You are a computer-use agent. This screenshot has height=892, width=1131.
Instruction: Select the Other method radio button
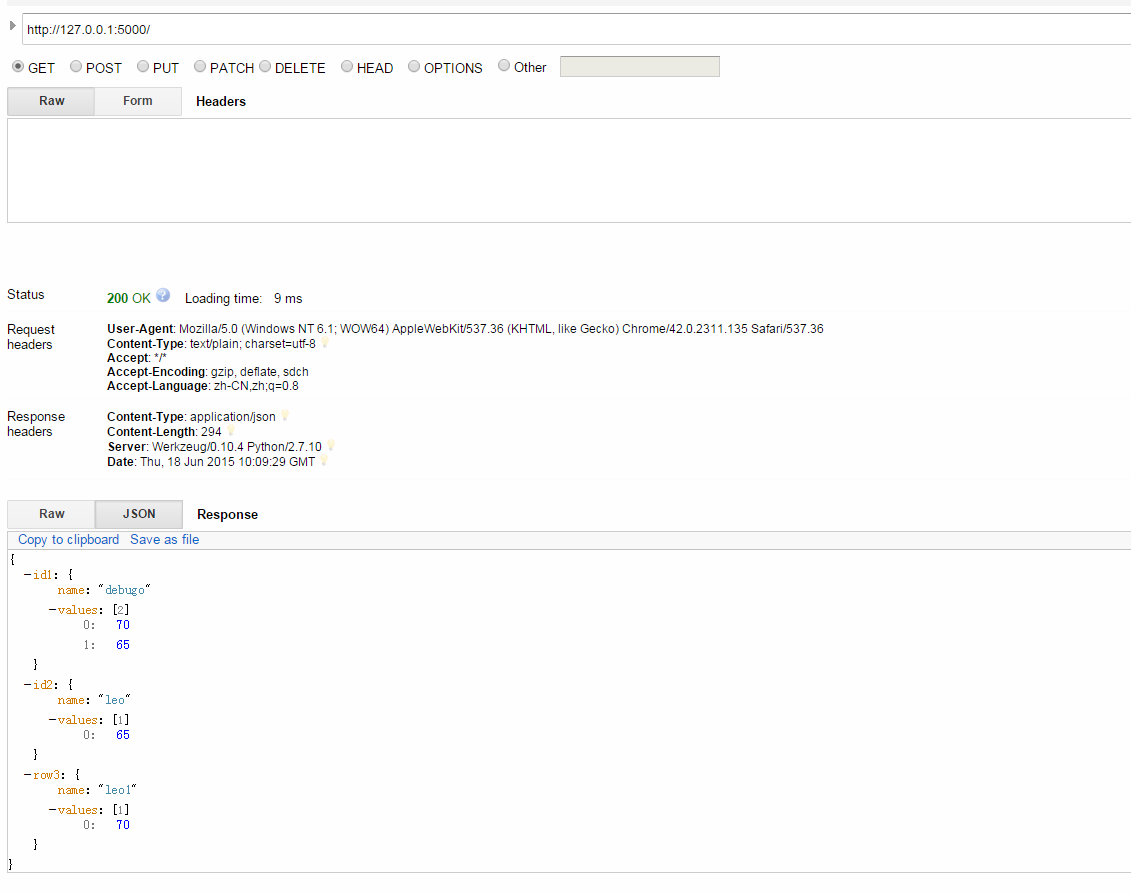pos(504,66)
